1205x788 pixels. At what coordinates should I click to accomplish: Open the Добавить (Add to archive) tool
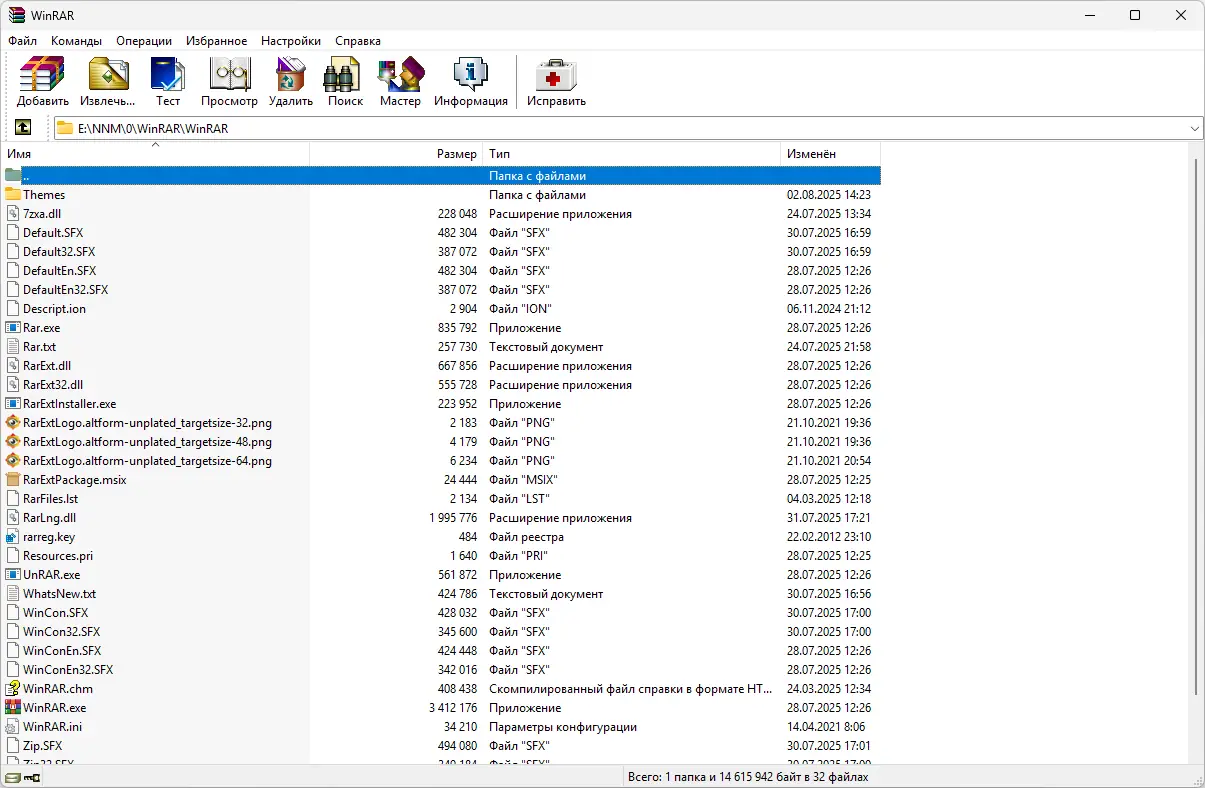tap(41, 80)
